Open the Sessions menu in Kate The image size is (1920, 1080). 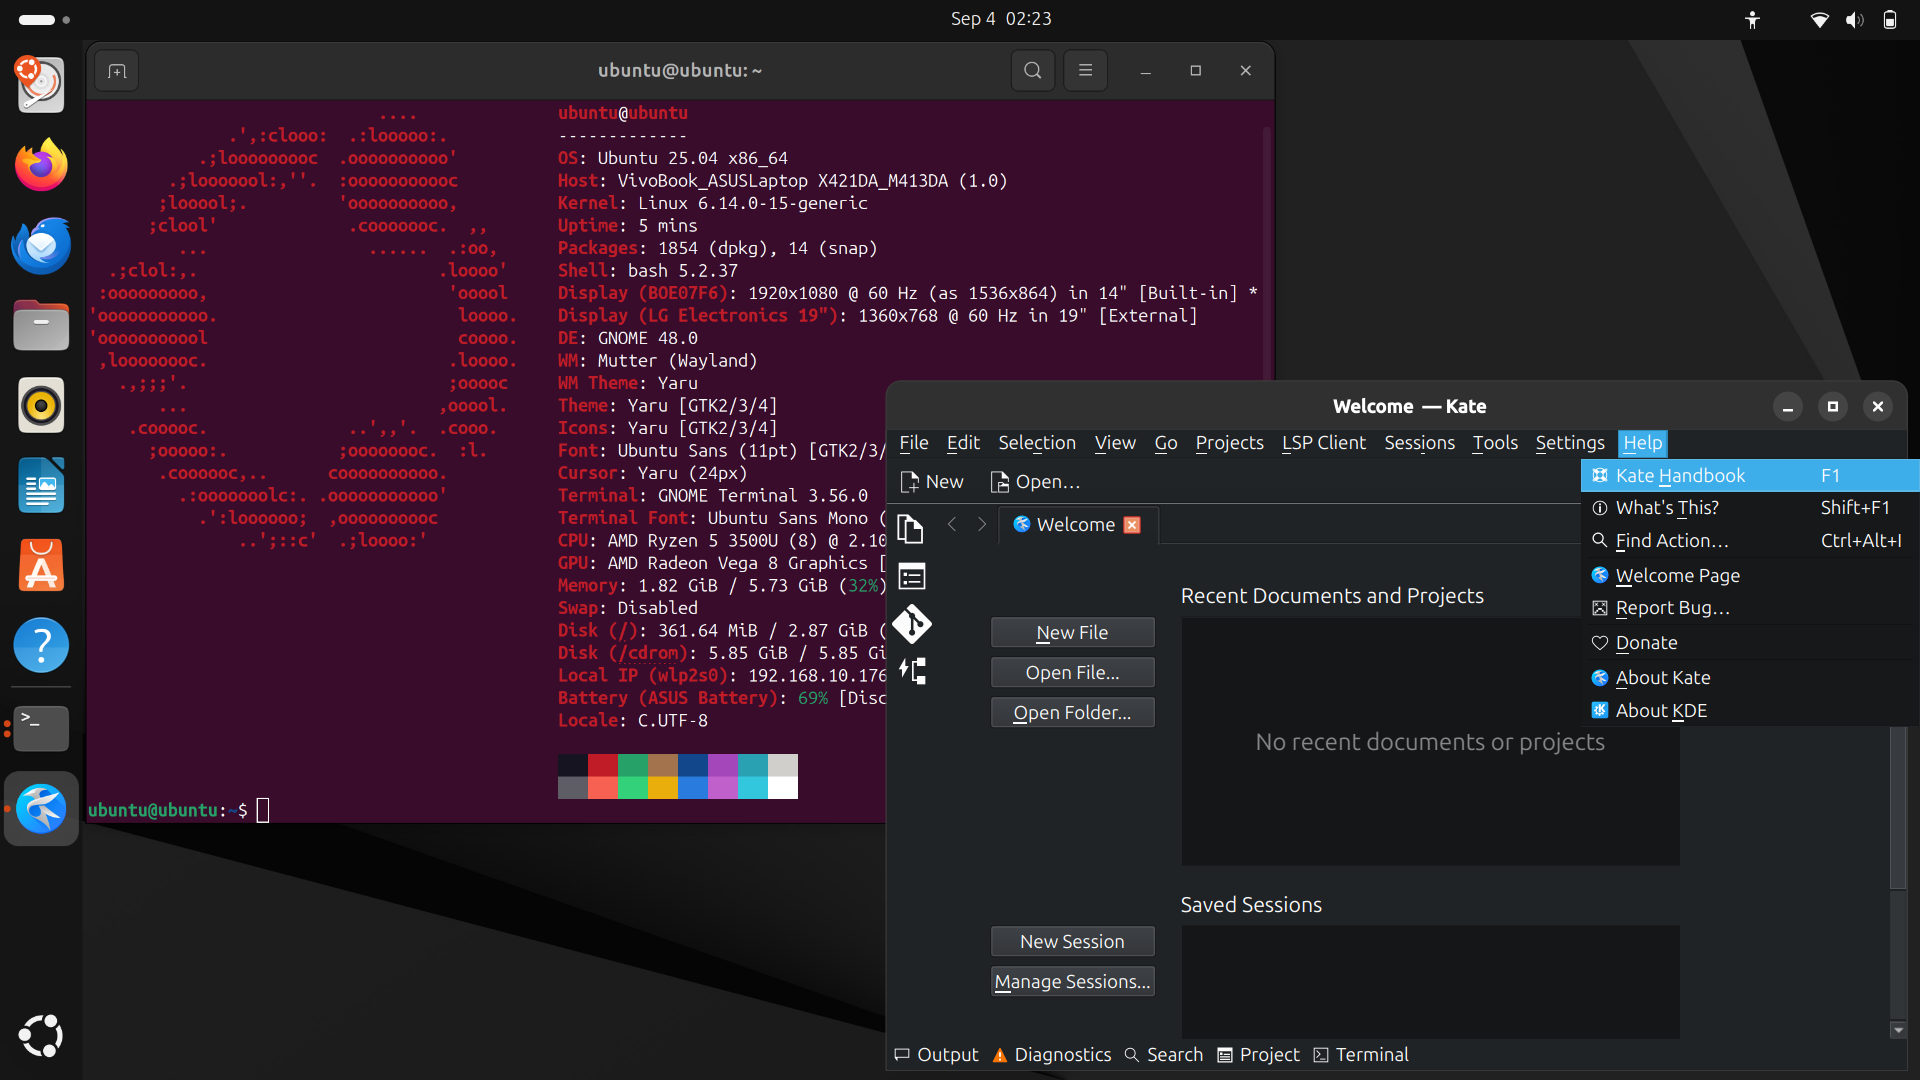1419,443
